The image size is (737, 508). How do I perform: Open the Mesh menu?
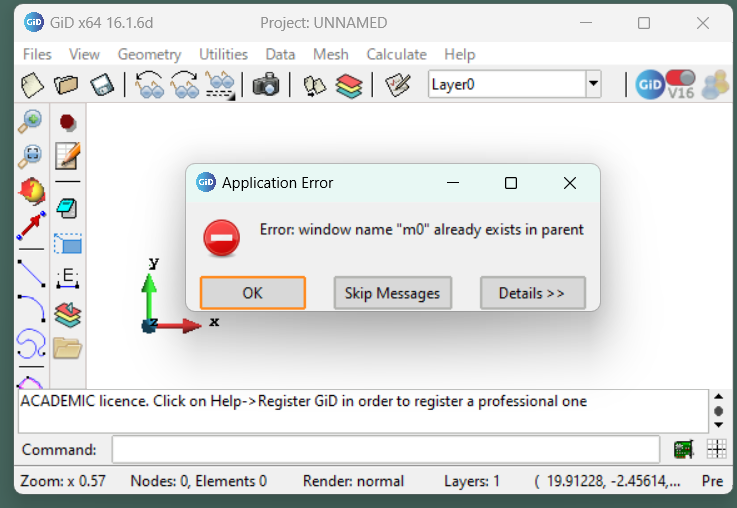click(x=330, y=54)
